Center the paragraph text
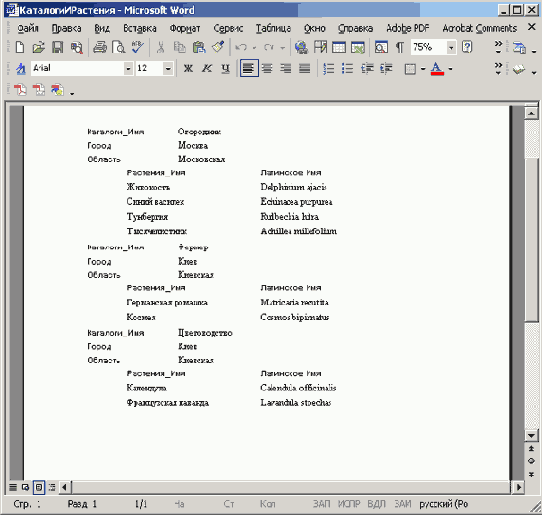 [267, 68]
